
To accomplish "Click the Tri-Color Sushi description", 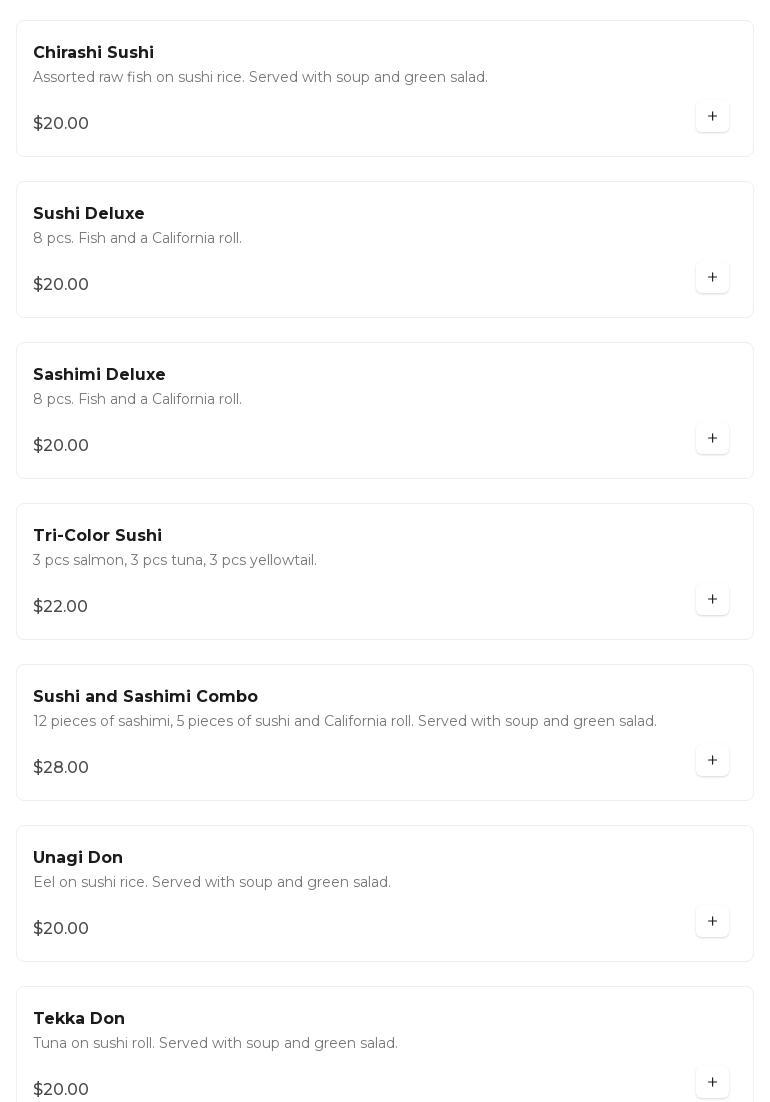I will 175,561.
